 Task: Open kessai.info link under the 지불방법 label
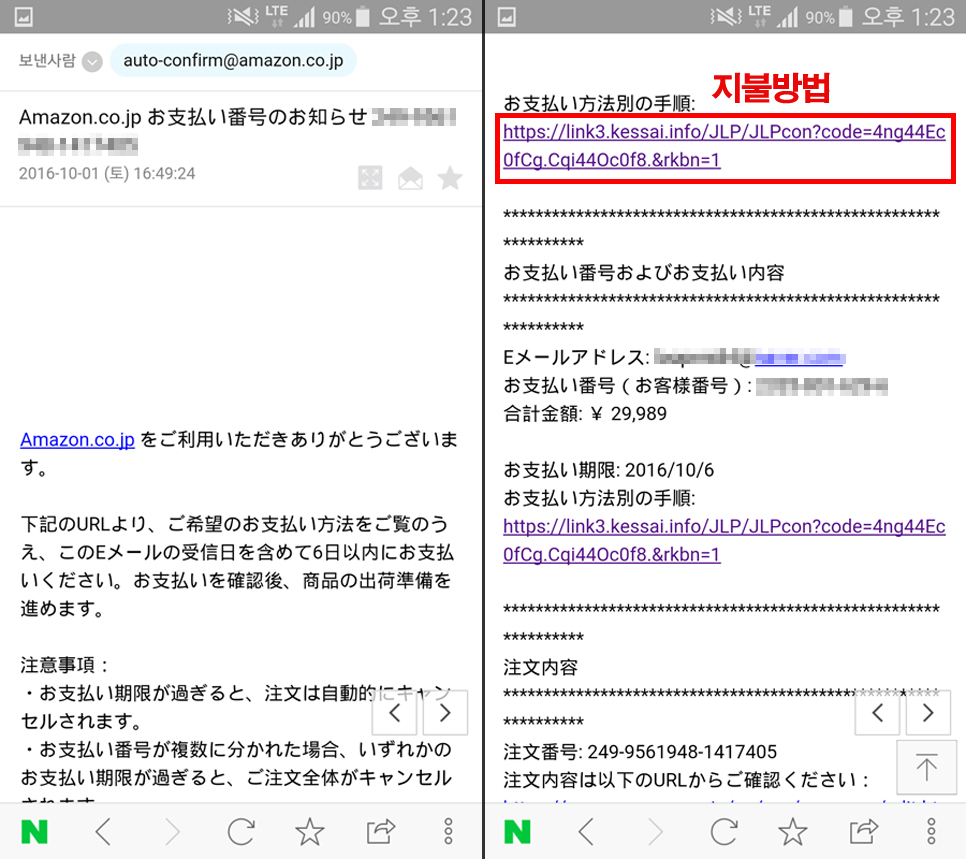tap(724, 146)
